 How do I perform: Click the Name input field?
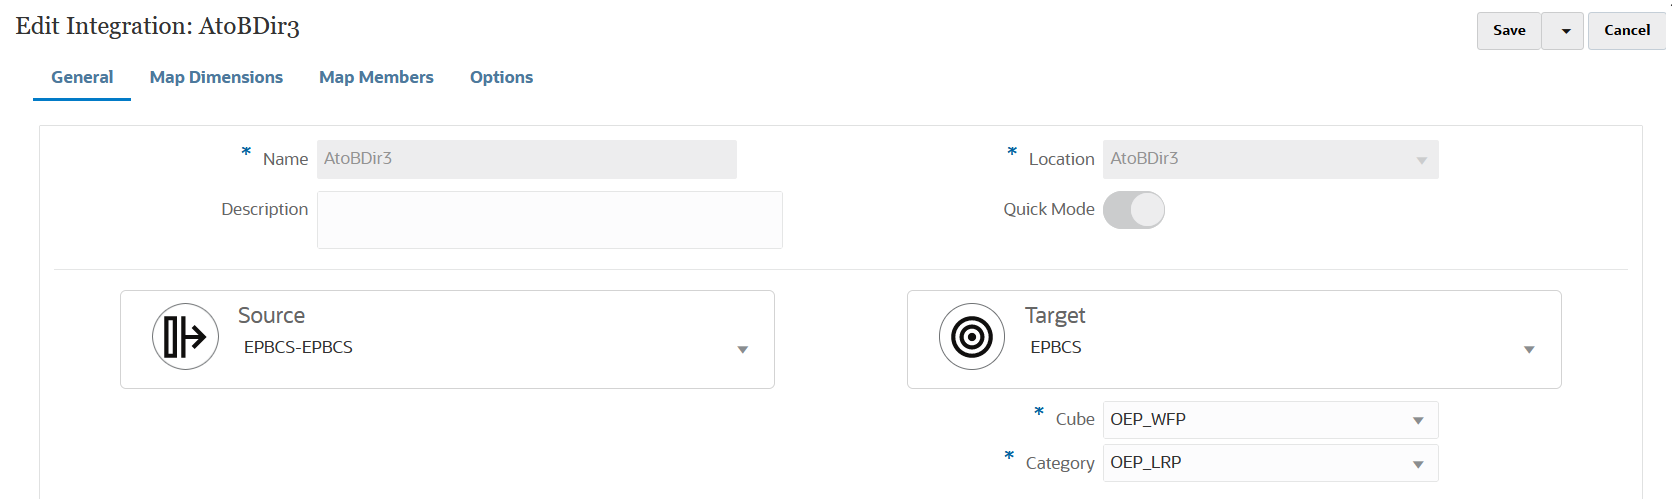point(526,160)
